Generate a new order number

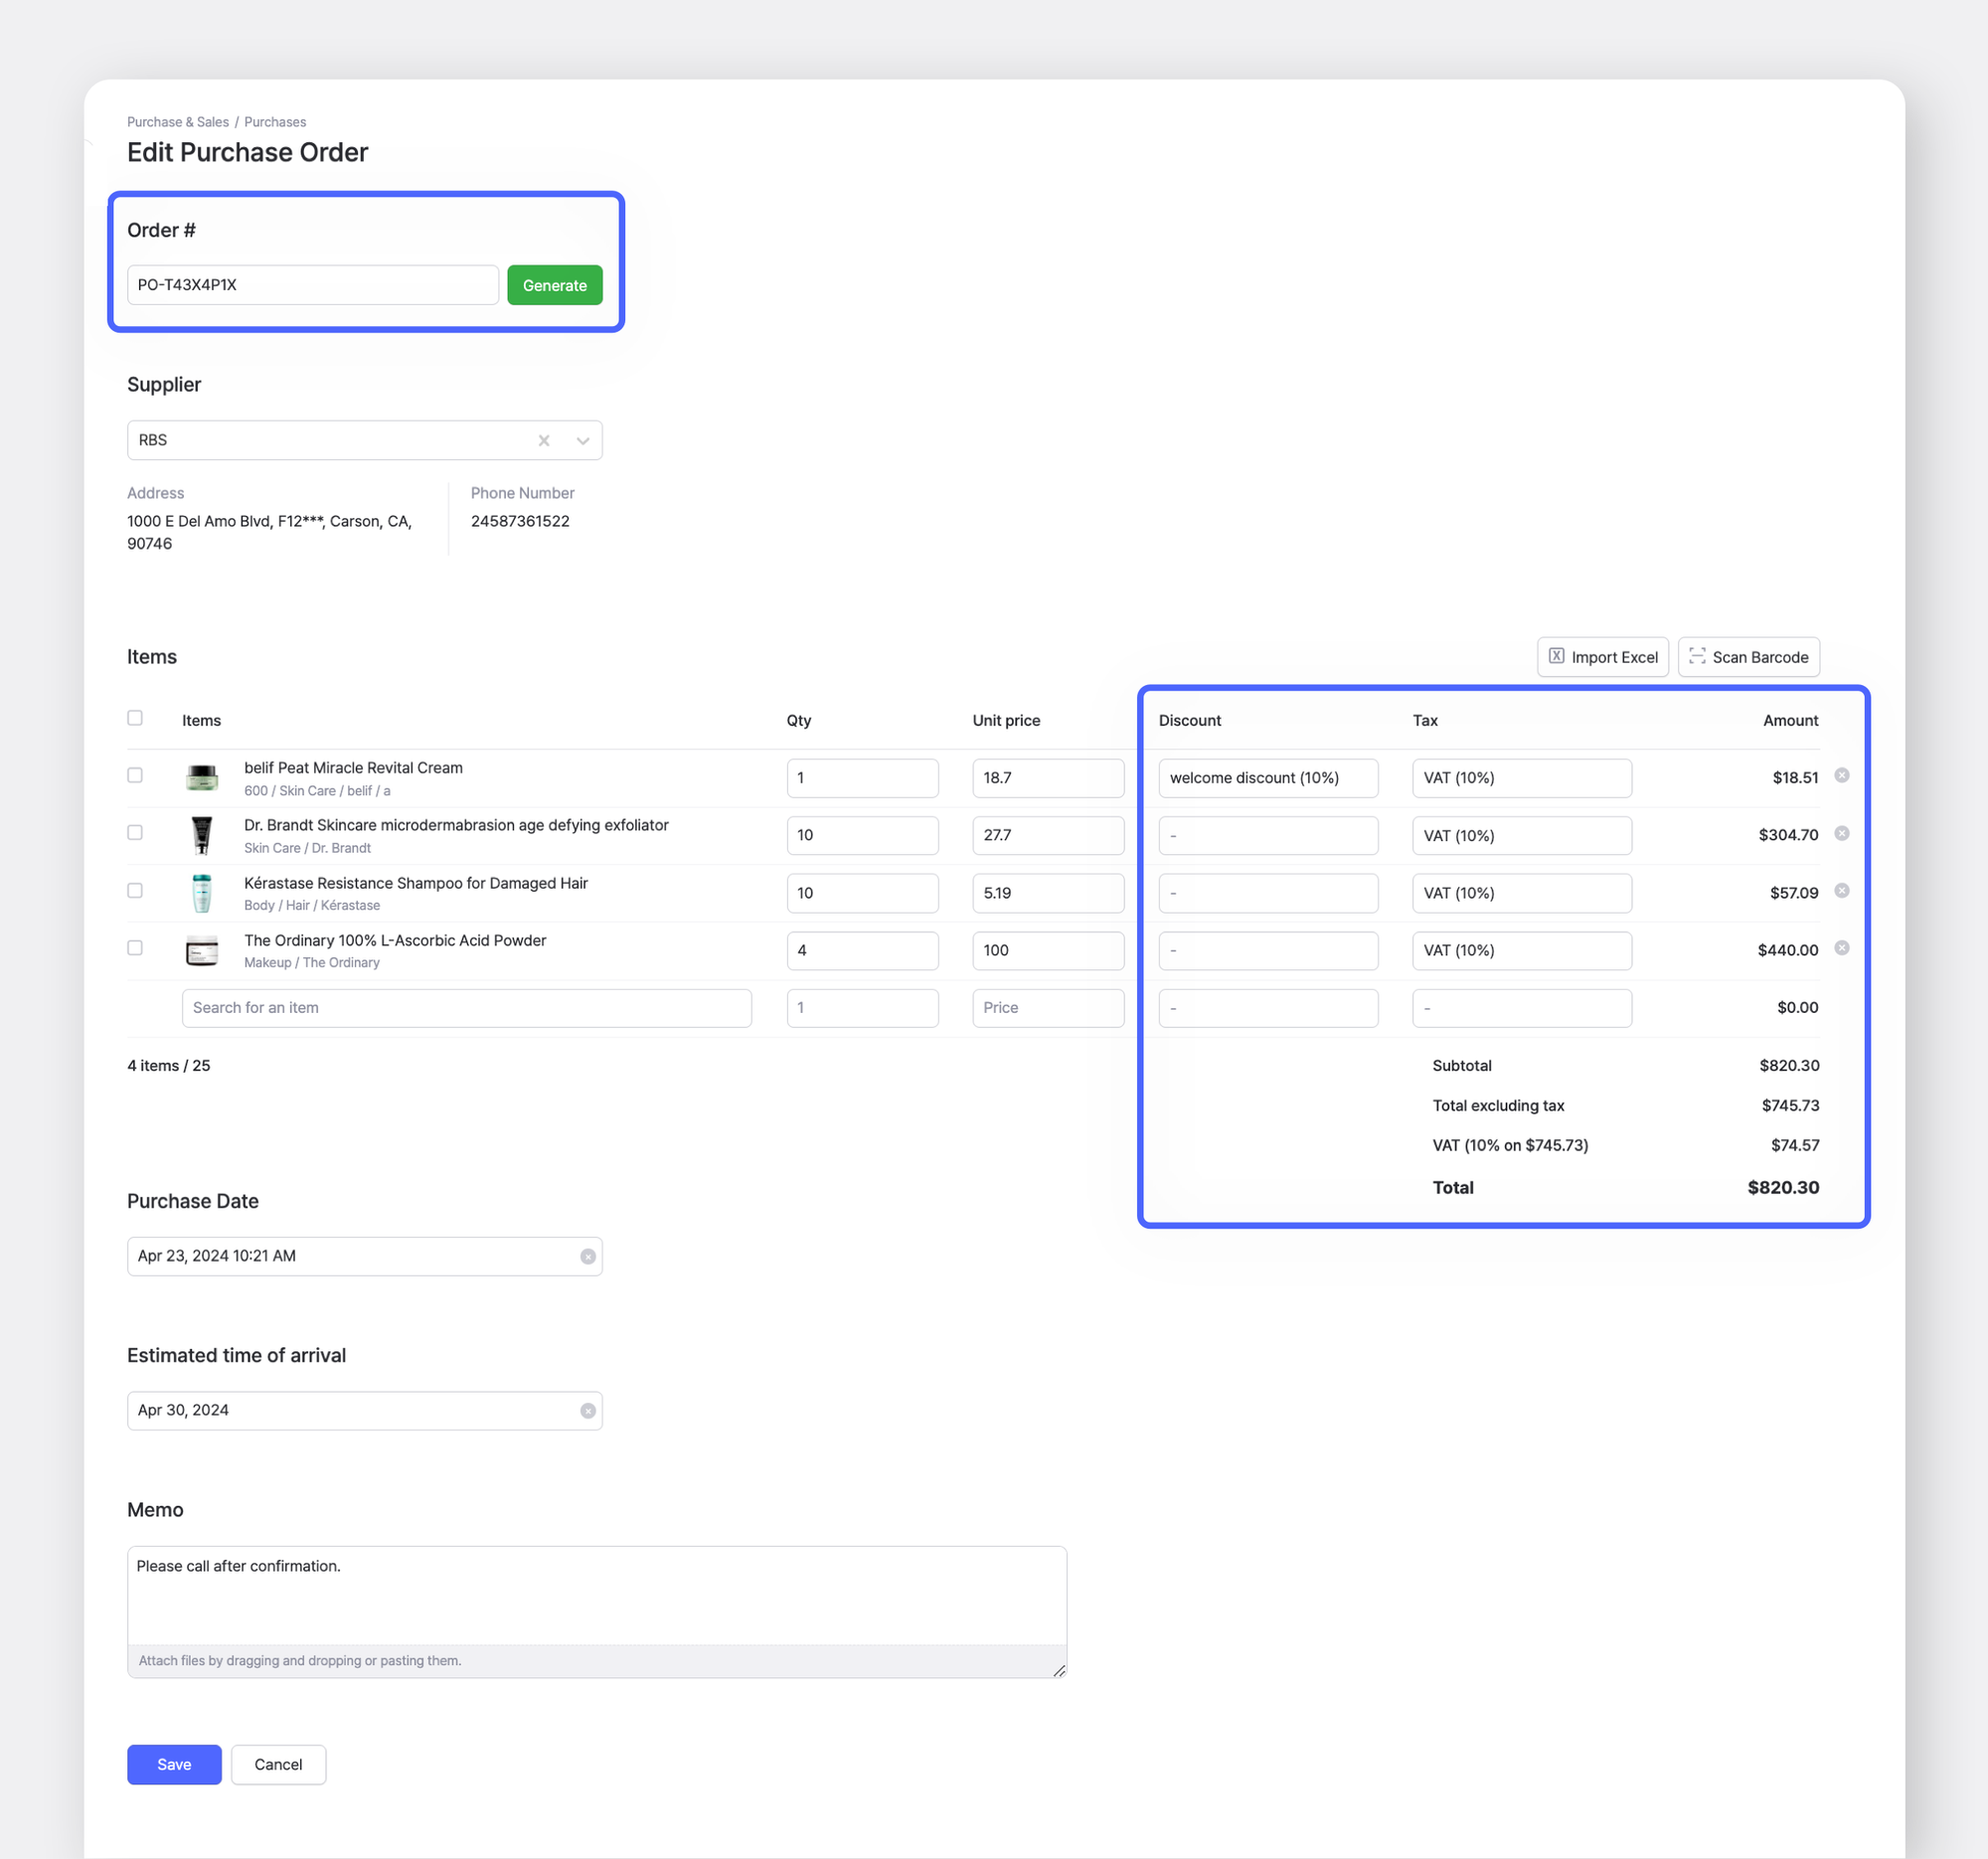point(554,285)
